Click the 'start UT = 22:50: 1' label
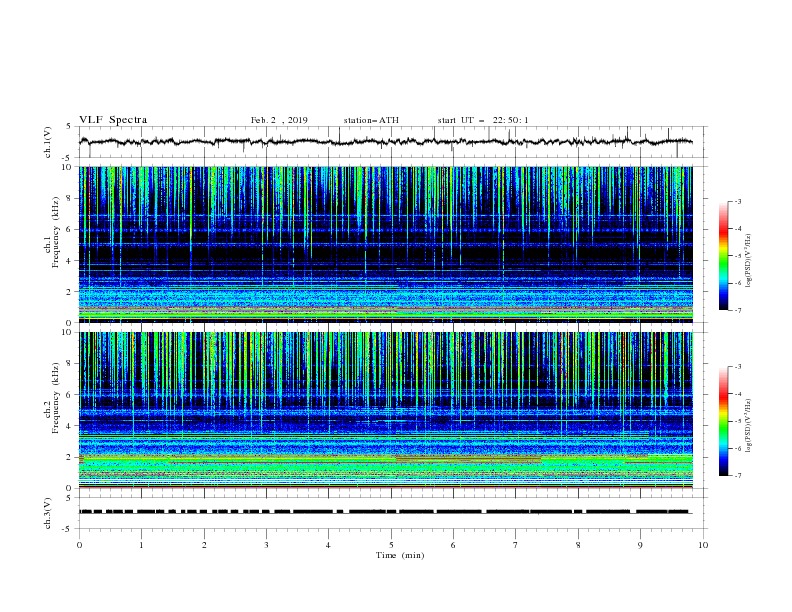Image resolution: width=792 pixels, height=612 pixels. pyautogui.click(x=483, y=120)
